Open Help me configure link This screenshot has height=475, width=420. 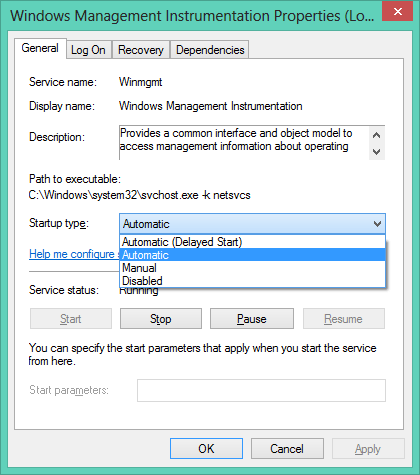(74, 254)
